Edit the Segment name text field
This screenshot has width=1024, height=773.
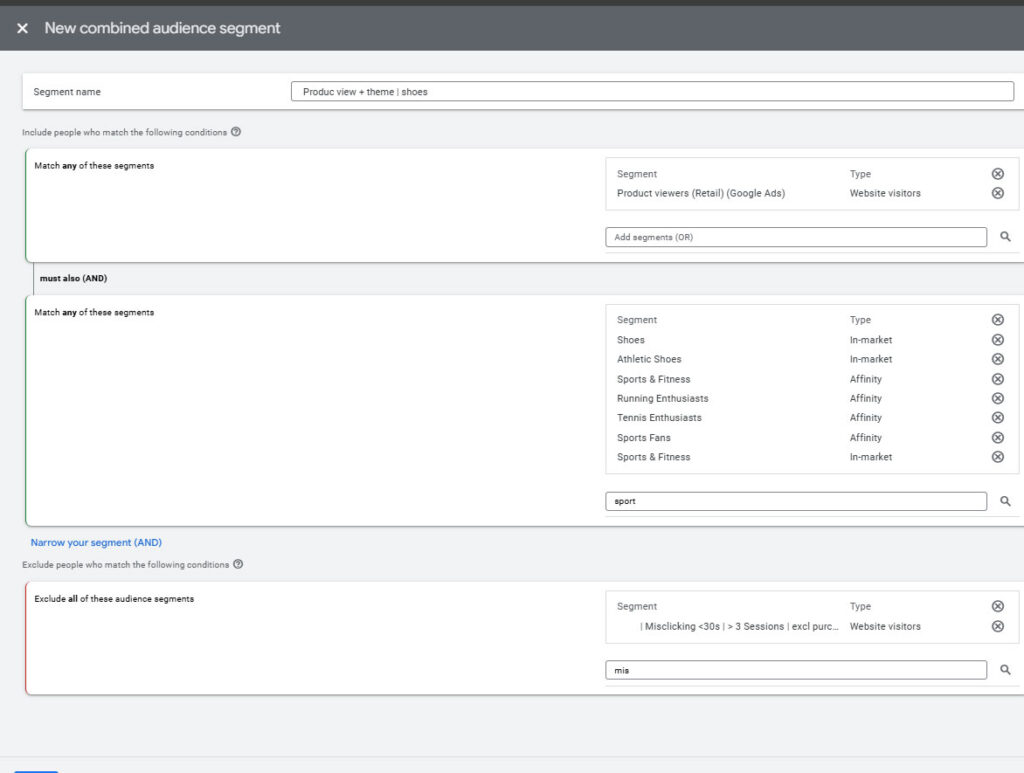[x=652, y=92]
